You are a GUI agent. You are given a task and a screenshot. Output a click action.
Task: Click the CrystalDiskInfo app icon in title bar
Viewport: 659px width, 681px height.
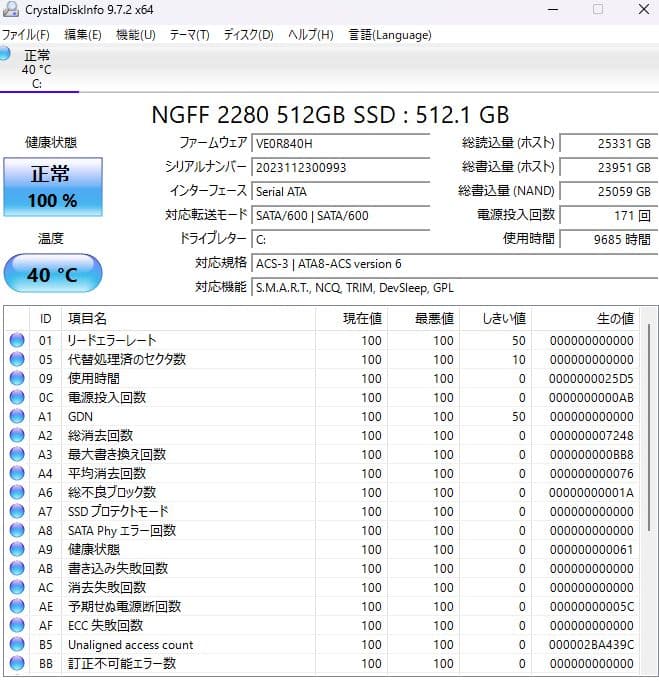[10, 9]
